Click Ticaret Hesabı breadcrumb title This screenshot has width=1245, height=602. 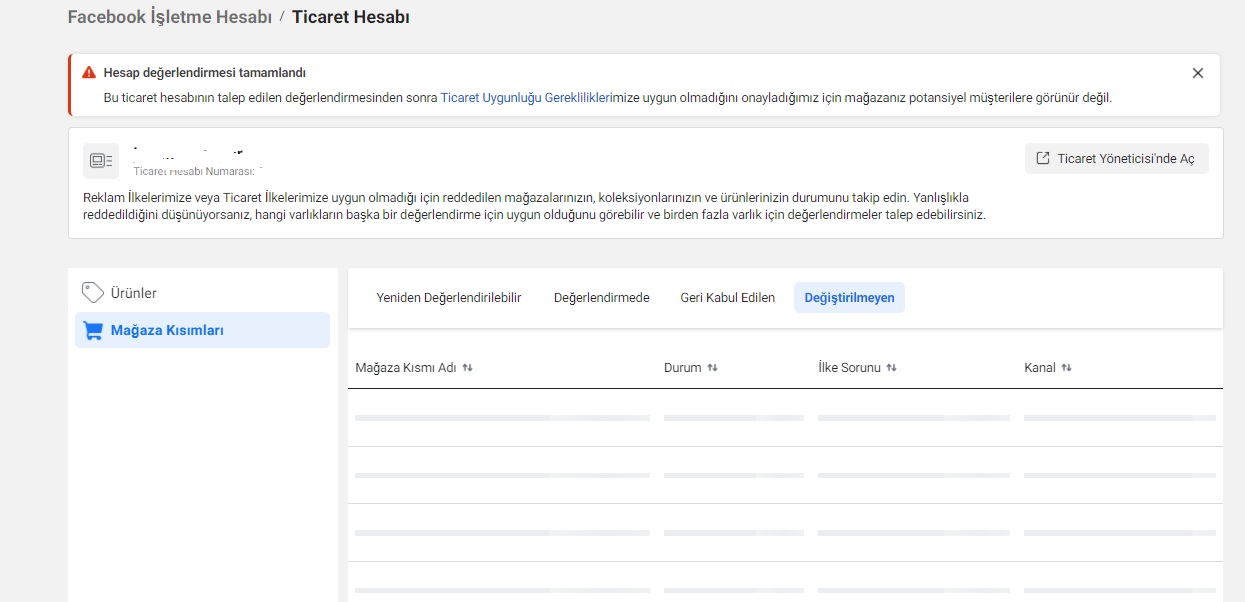point(351,17)
